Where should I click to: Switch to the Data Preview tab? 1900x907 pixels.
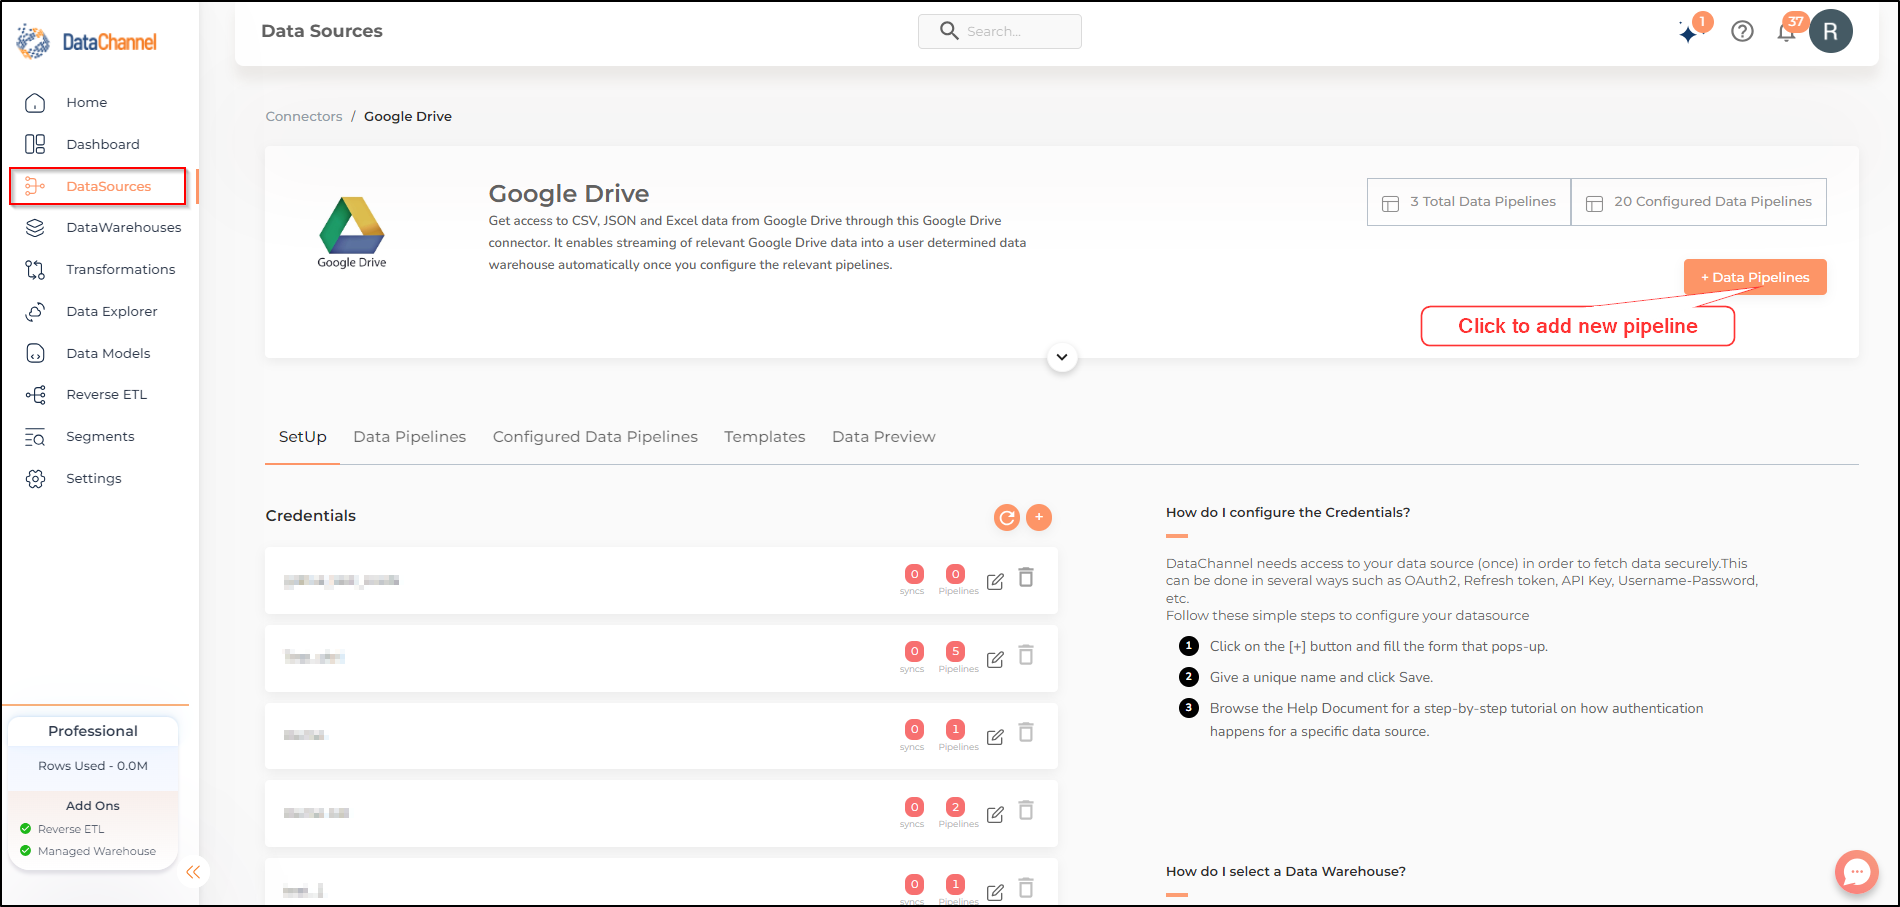[883, 437]
